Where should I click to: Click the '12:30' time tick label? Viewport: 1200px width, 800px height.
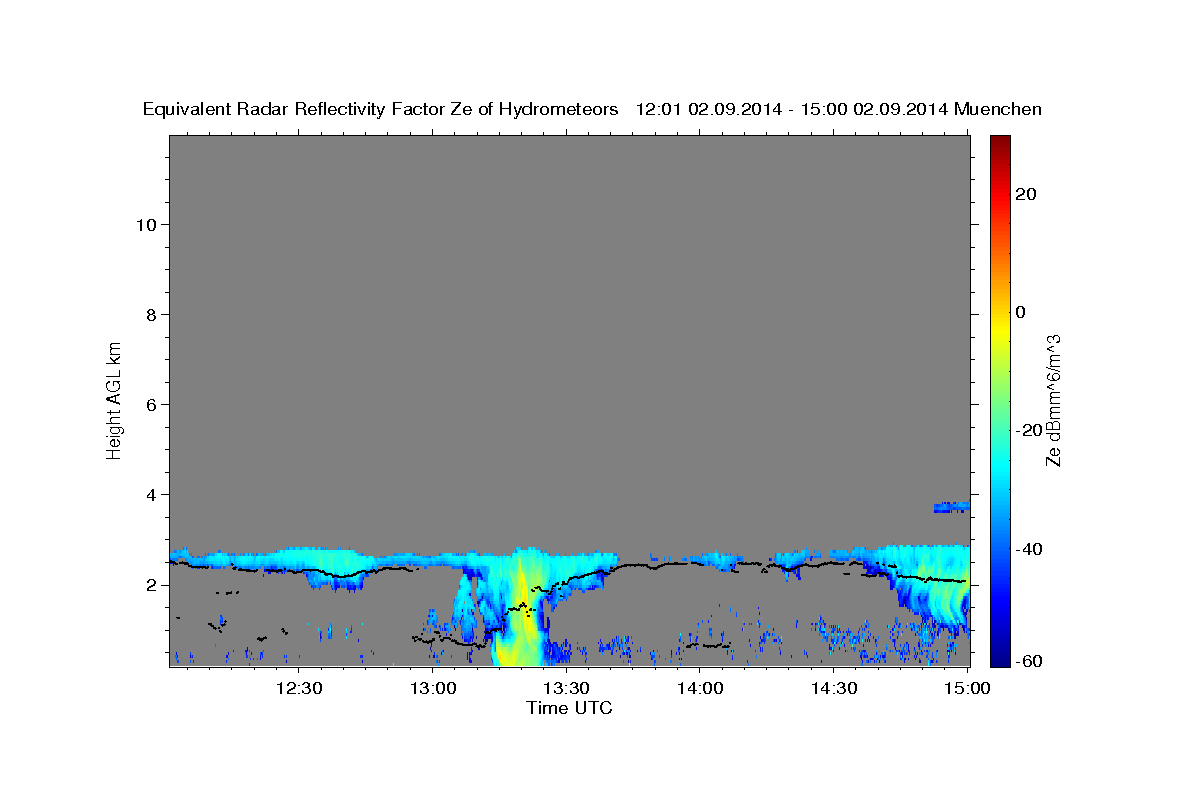point(299,688)
